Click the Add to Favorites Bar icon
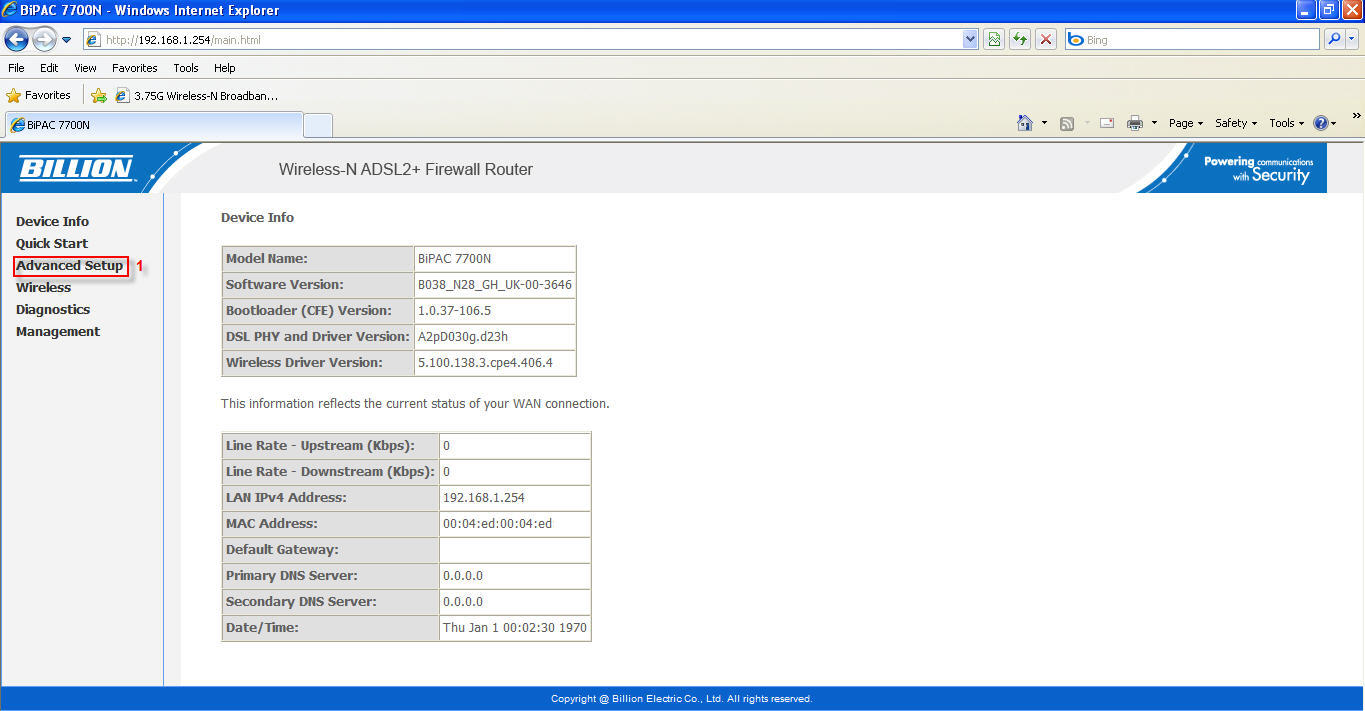Viewport: 1365px width, 711px height. tap(99, 96)
